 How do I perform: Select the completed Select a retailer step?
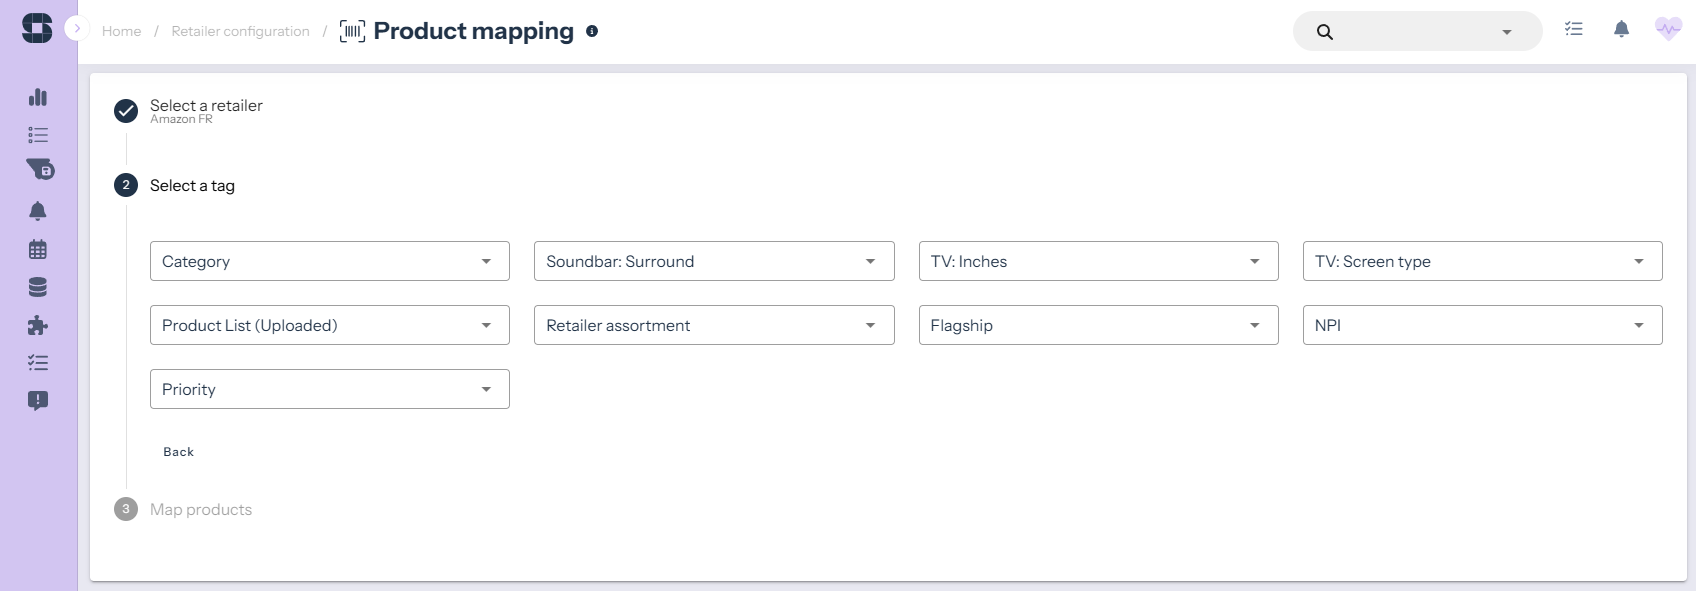[x=205, y=106]
